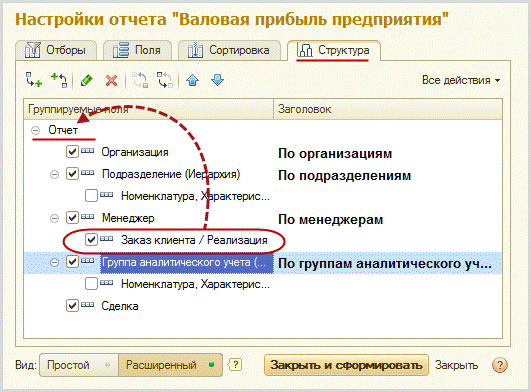Uncheck the Подразделение (Иерархия) checkbox
This screenshot has width=531, height=392.
pos(72,173)
